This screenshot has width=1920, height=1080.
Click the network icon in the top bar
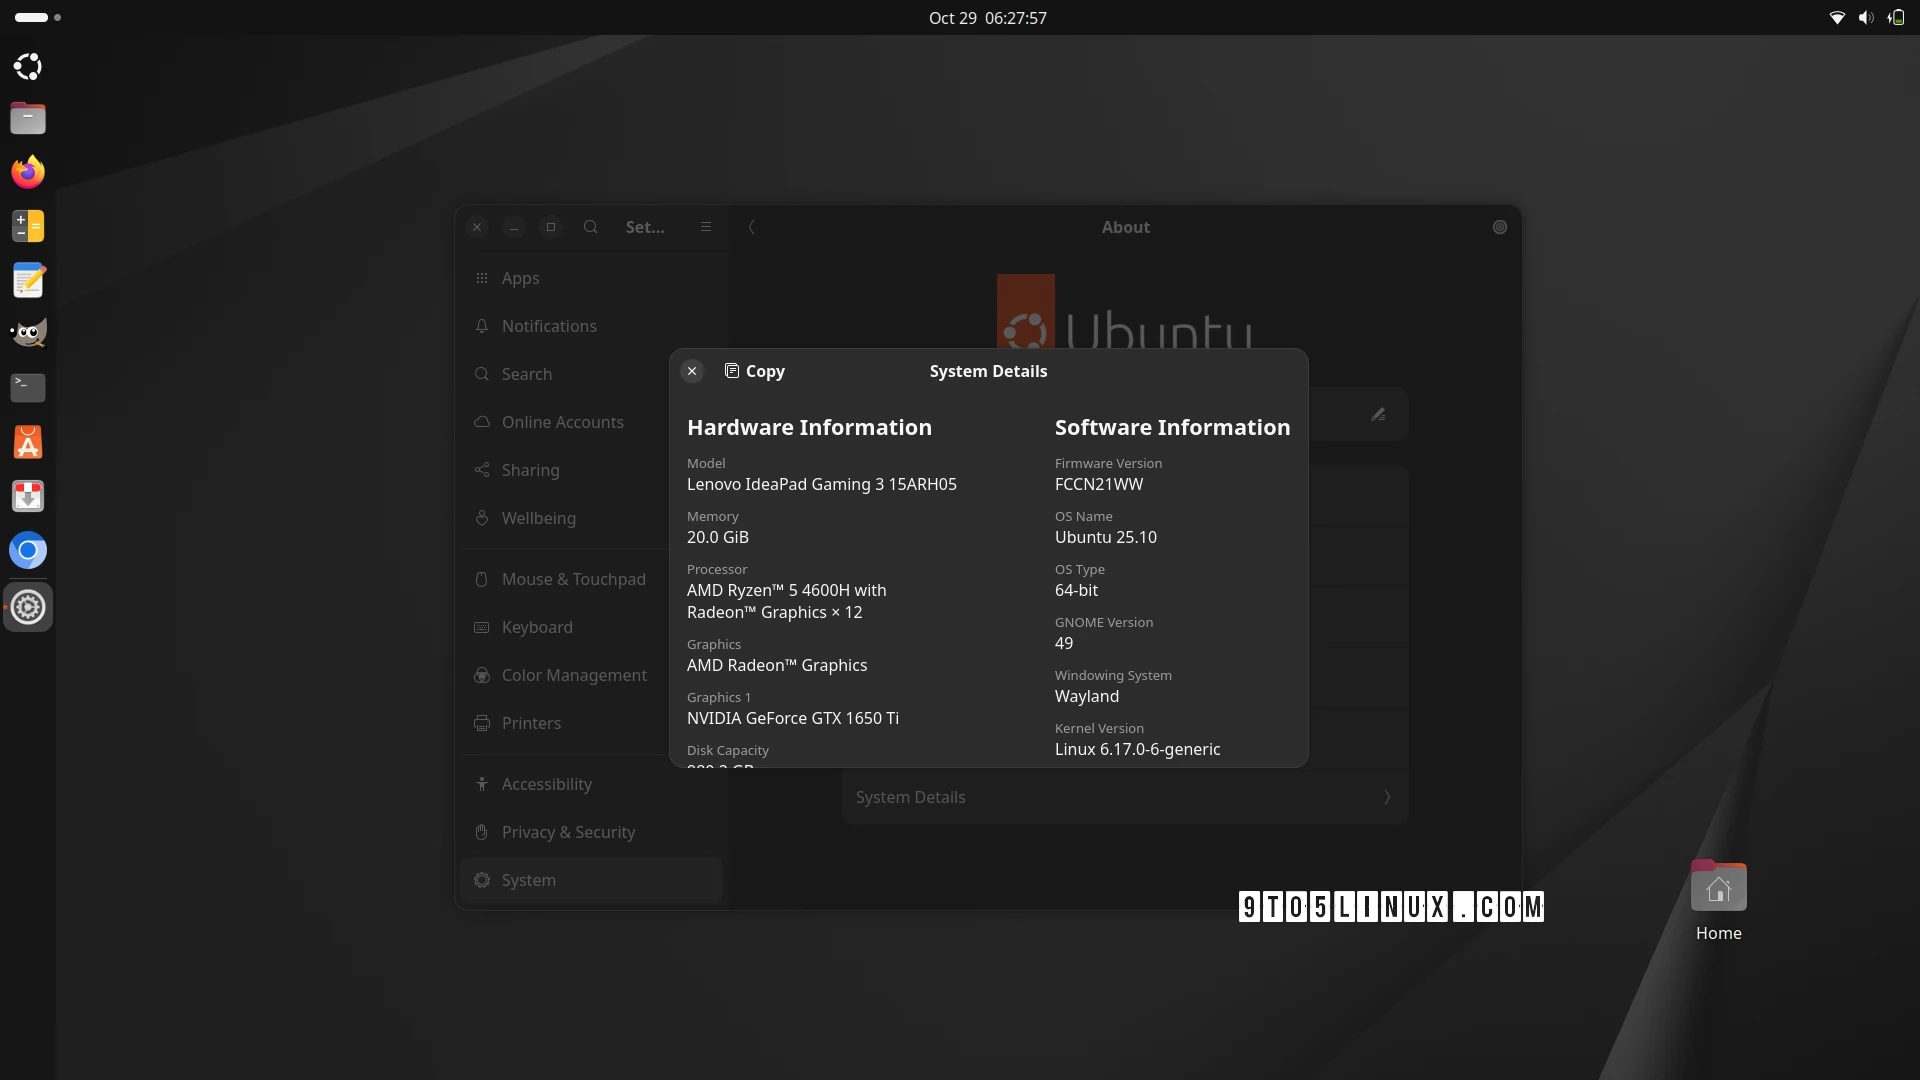[1836, 18]
